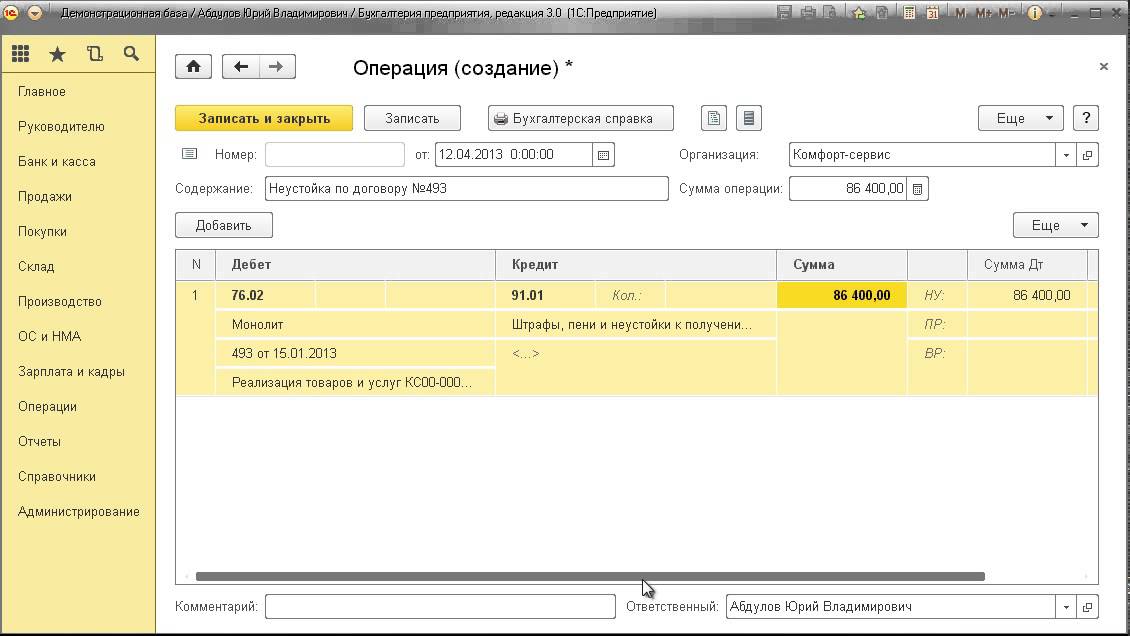Open the top Еще dropdown menu
1130x636 pixels.
coord(1020,118)
